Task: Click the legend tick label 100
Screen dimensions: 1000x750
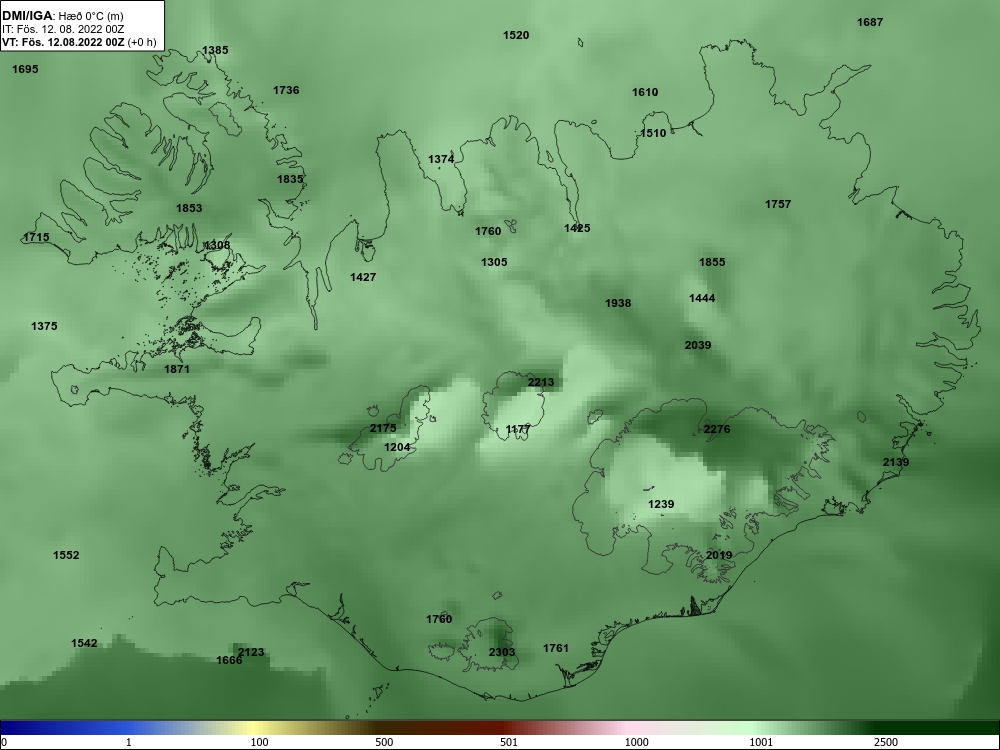Action: pyautogui.click(x=259, y=742)
